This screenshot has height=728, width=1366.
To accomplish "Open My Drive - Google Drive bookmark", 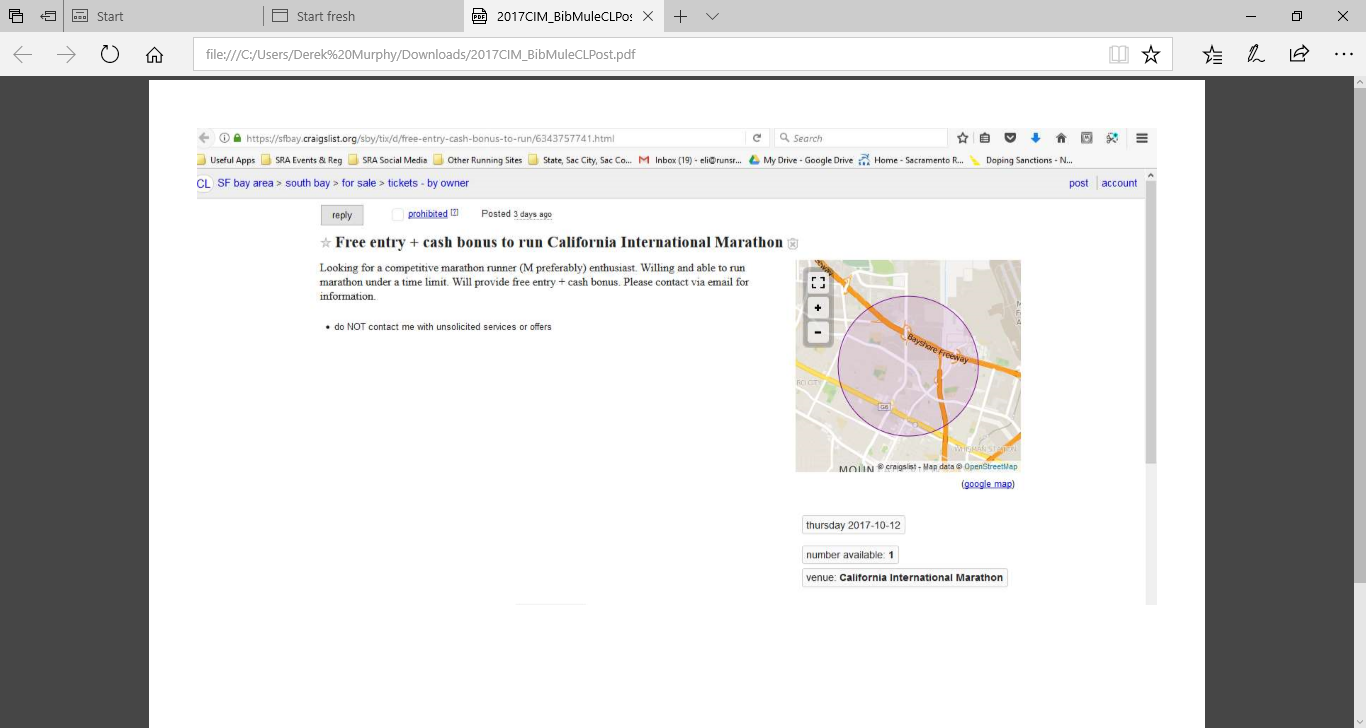I will coord(801,160).
